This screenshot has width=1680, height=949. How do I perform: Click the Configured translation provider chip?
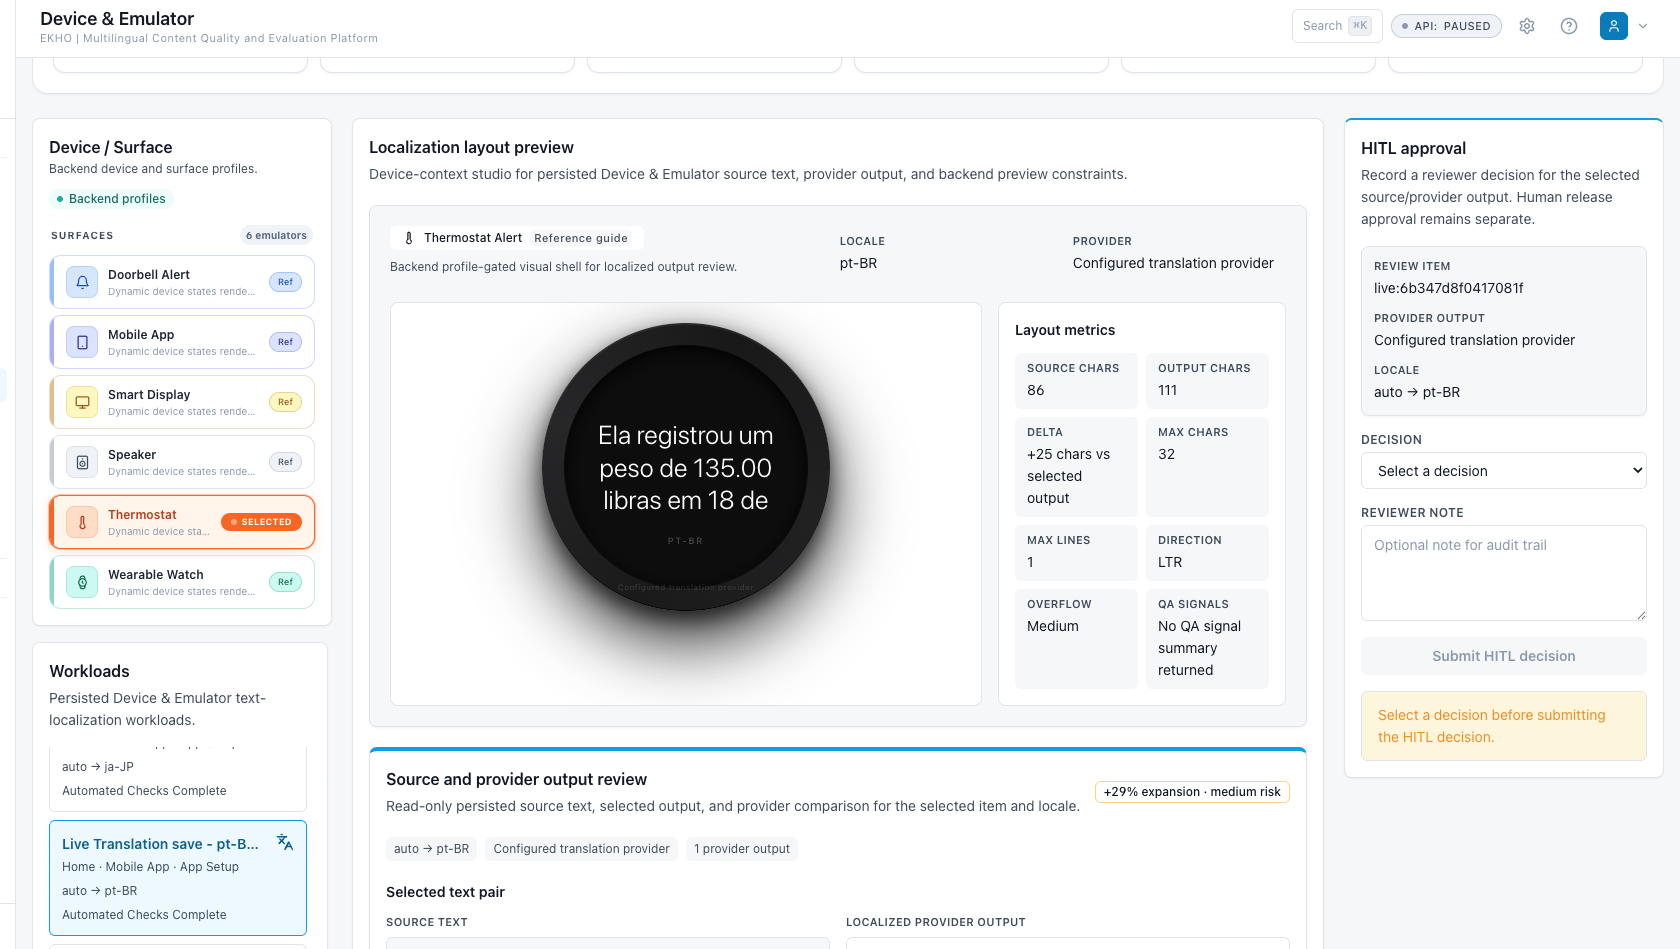(x=581, y=849)
